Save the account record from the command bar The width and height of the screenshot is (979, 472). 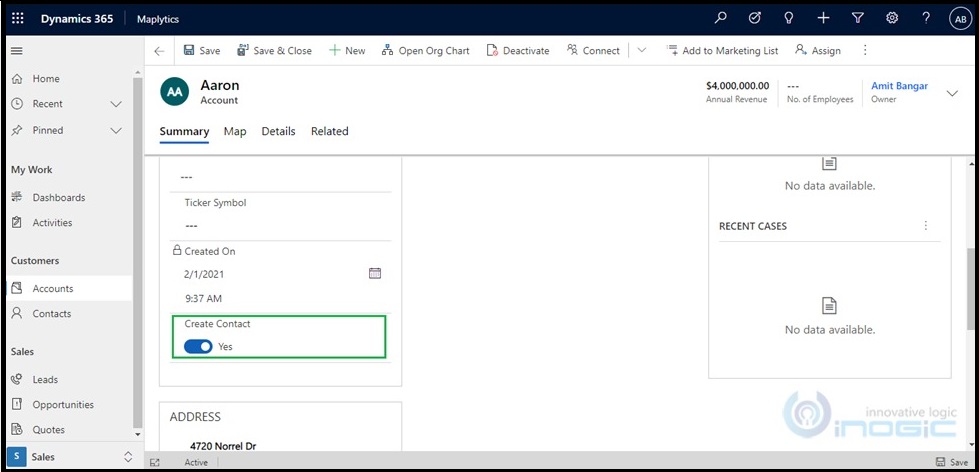(x=202, y=51)
